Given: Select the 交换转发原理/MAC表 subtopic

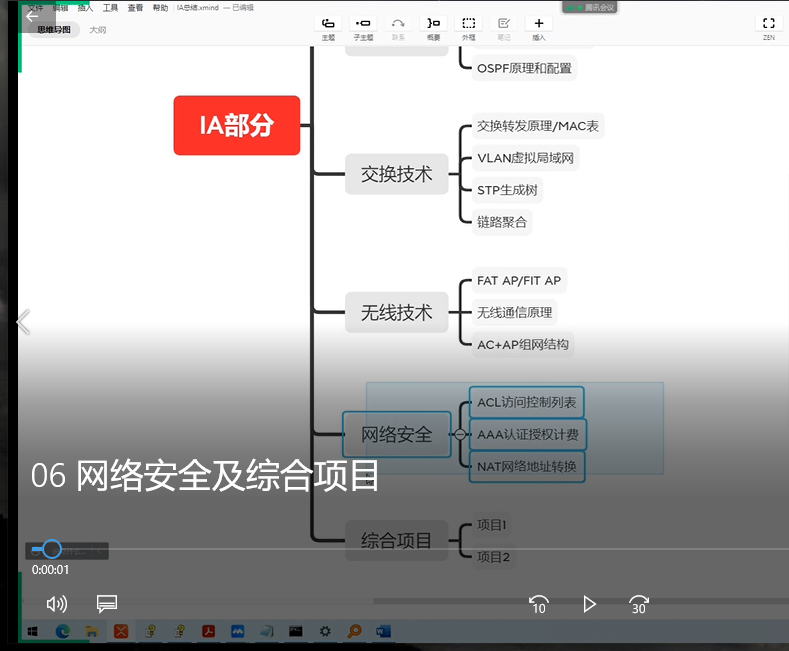Looking at the screenshot, I should 538,126.
